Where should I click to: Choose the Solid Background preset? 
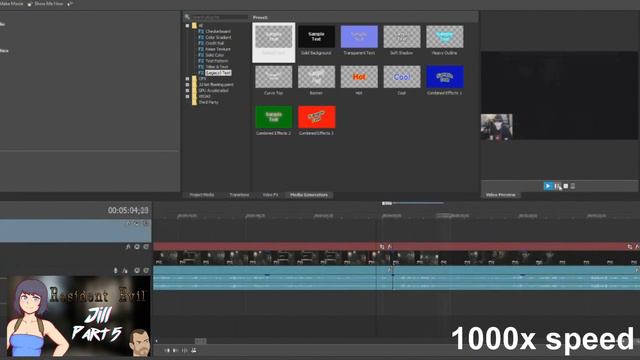click(x=316, y=40)
